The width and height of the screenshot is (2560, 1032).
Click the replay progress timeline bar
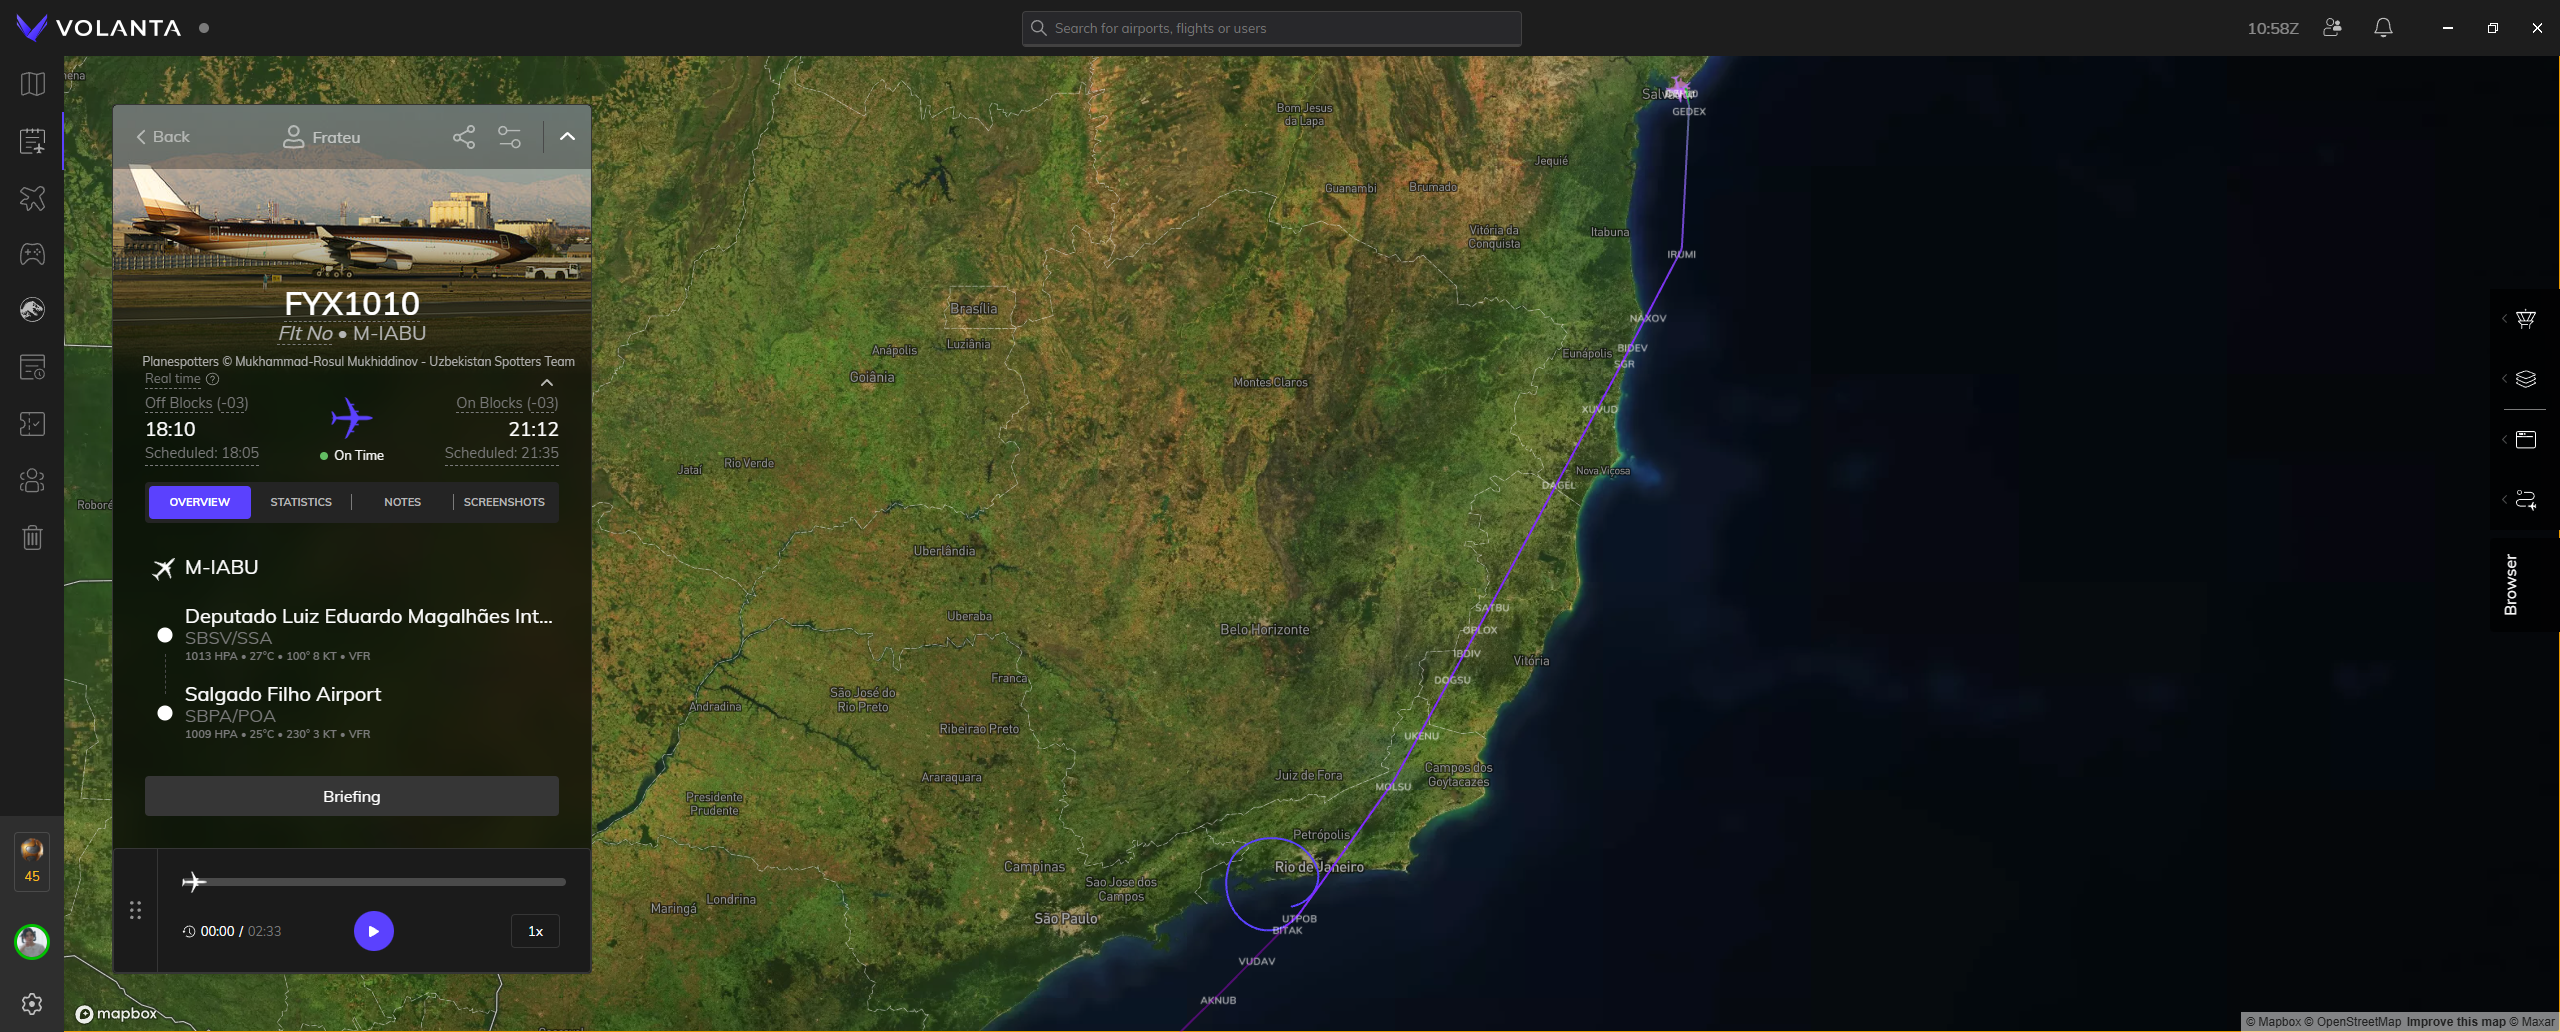click(x=380, y=882)
